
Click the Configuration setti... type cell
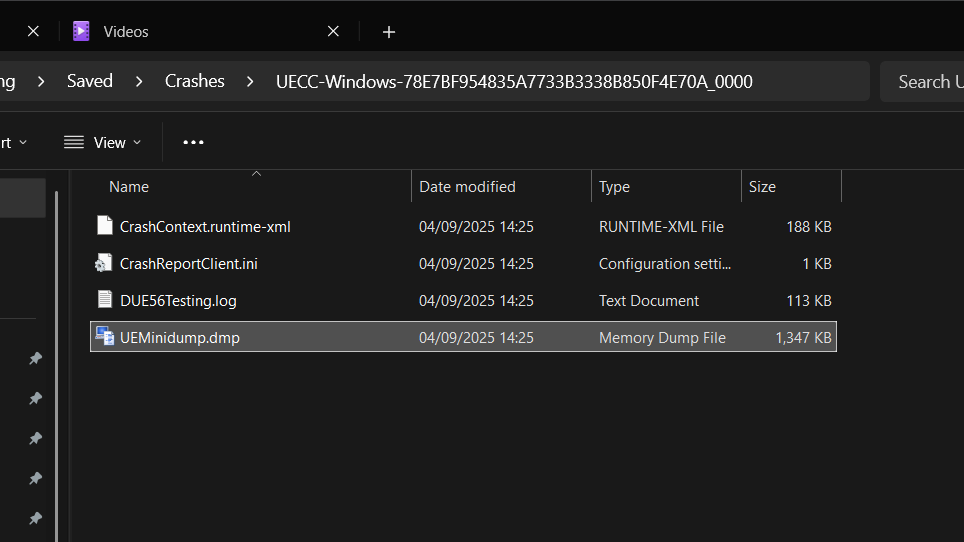point(665,264)
